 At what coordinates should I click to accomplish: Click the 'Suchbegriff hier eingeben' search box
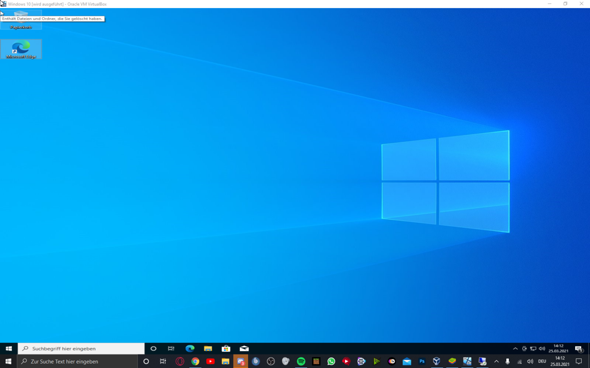pyautogui.click(x=81, y=348)
